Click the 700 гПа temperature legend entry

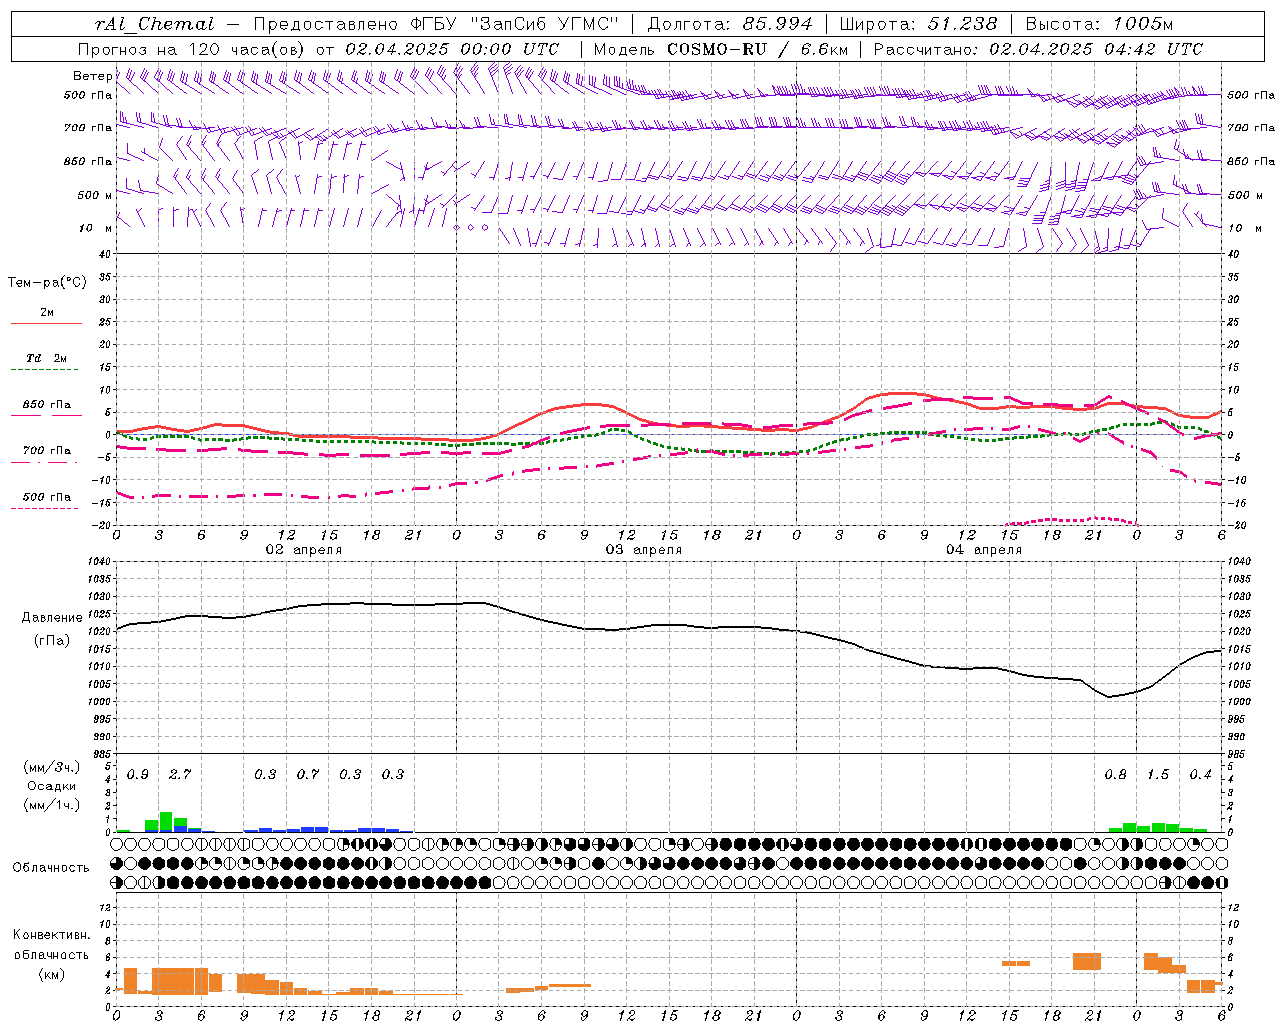(47, 451)
